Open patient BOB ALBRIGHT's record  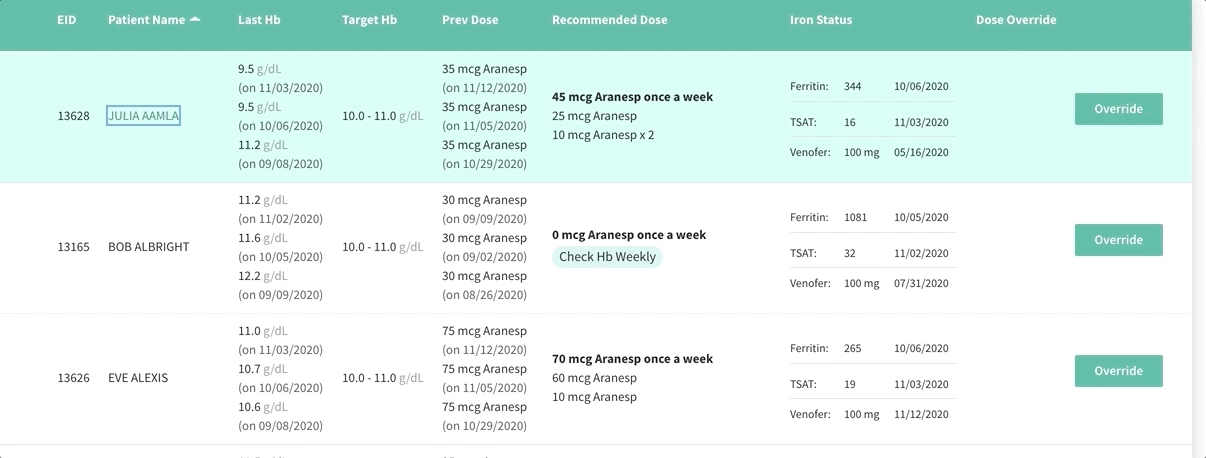click(148, 247)
